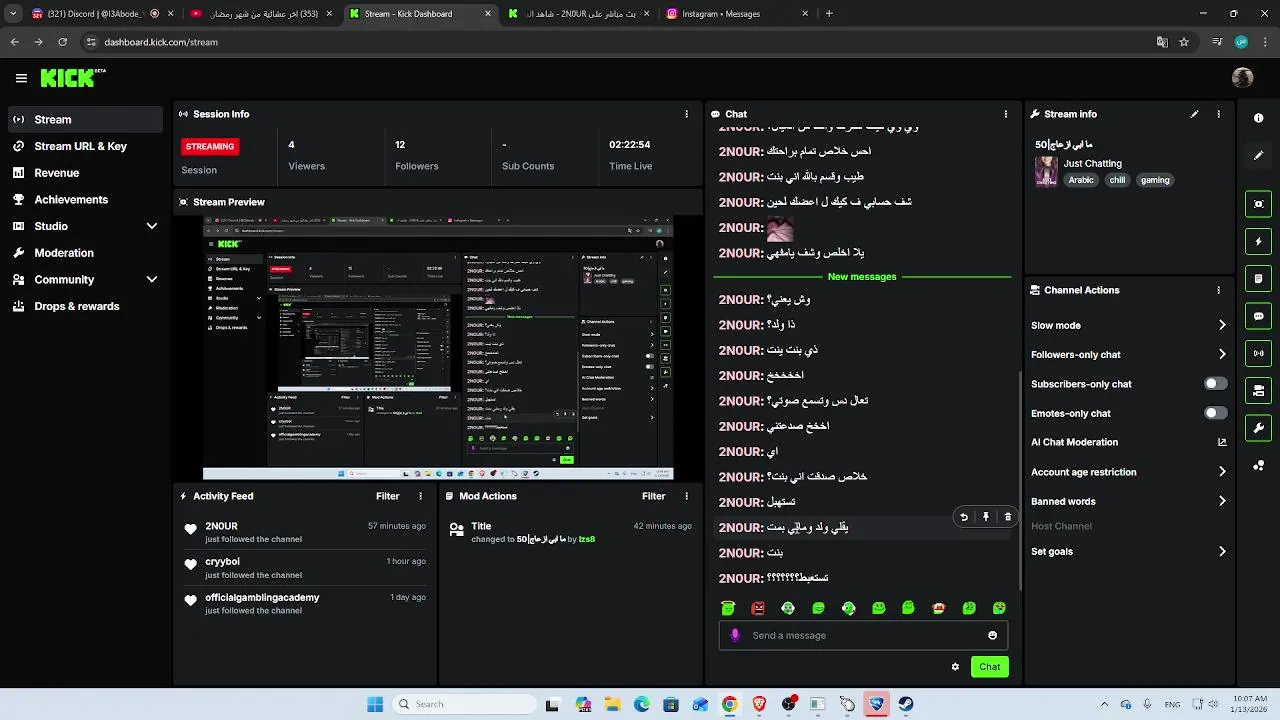Open Revenue in the sidebar
This screenshot has width=1280, height=720.
(x=85, y=173)
